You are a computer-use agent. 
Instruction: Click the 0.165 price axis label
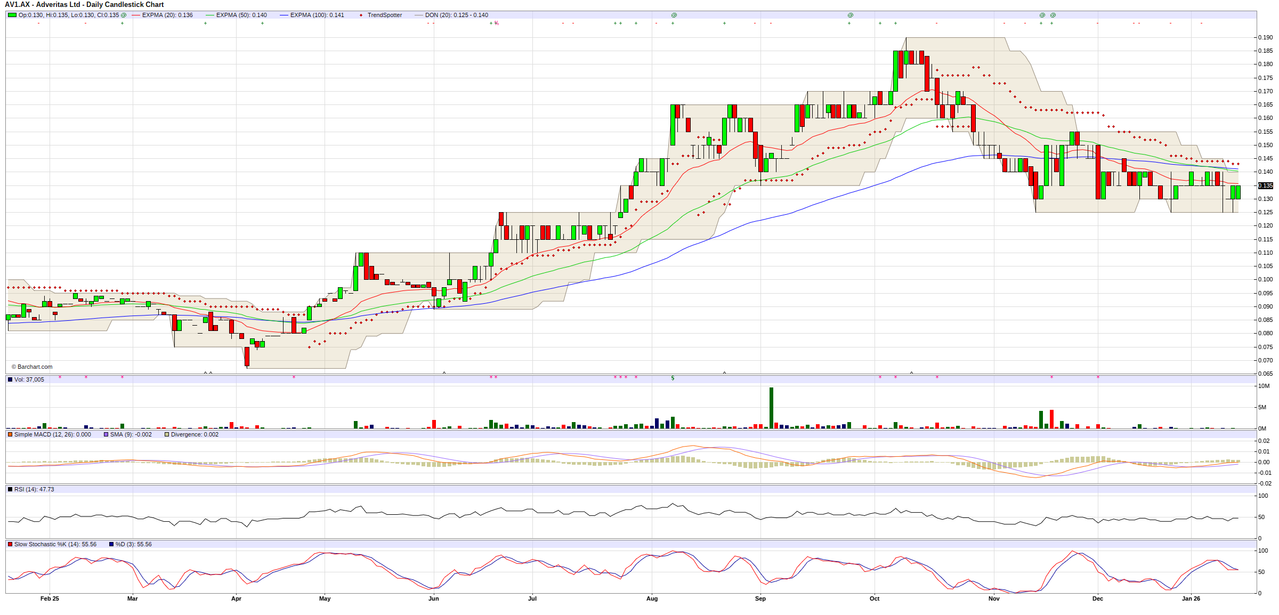click(1264, 105)
